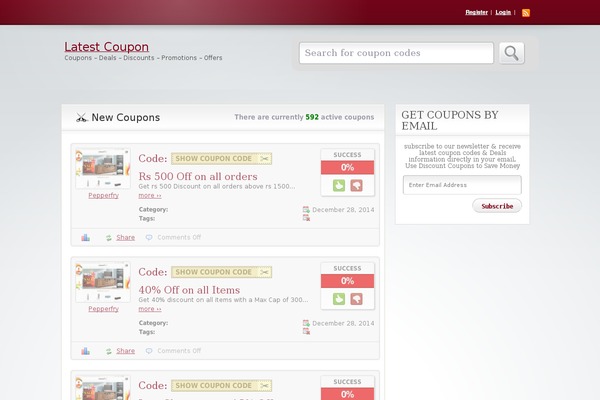Open the Login link

click(x=503, y=12)
